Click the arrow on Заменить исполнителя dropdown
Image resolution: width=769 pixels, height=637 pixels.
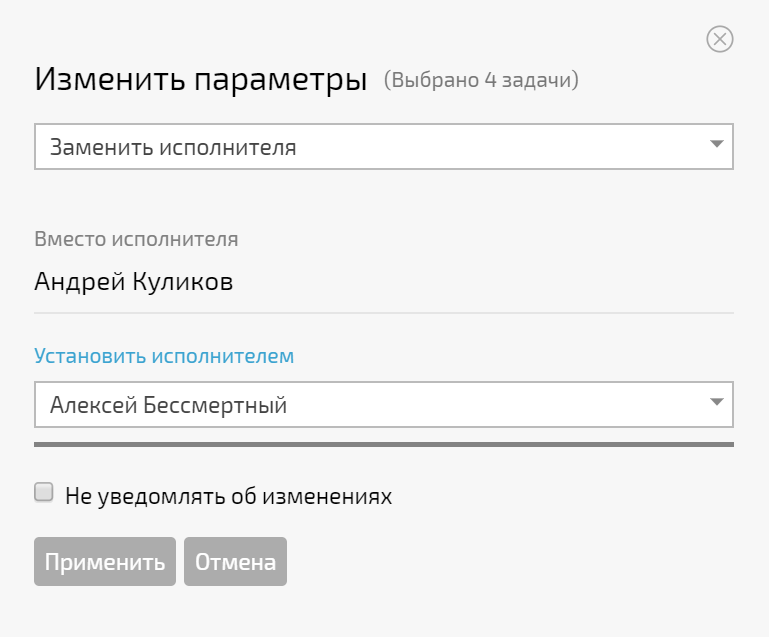[x=717, y=144]
